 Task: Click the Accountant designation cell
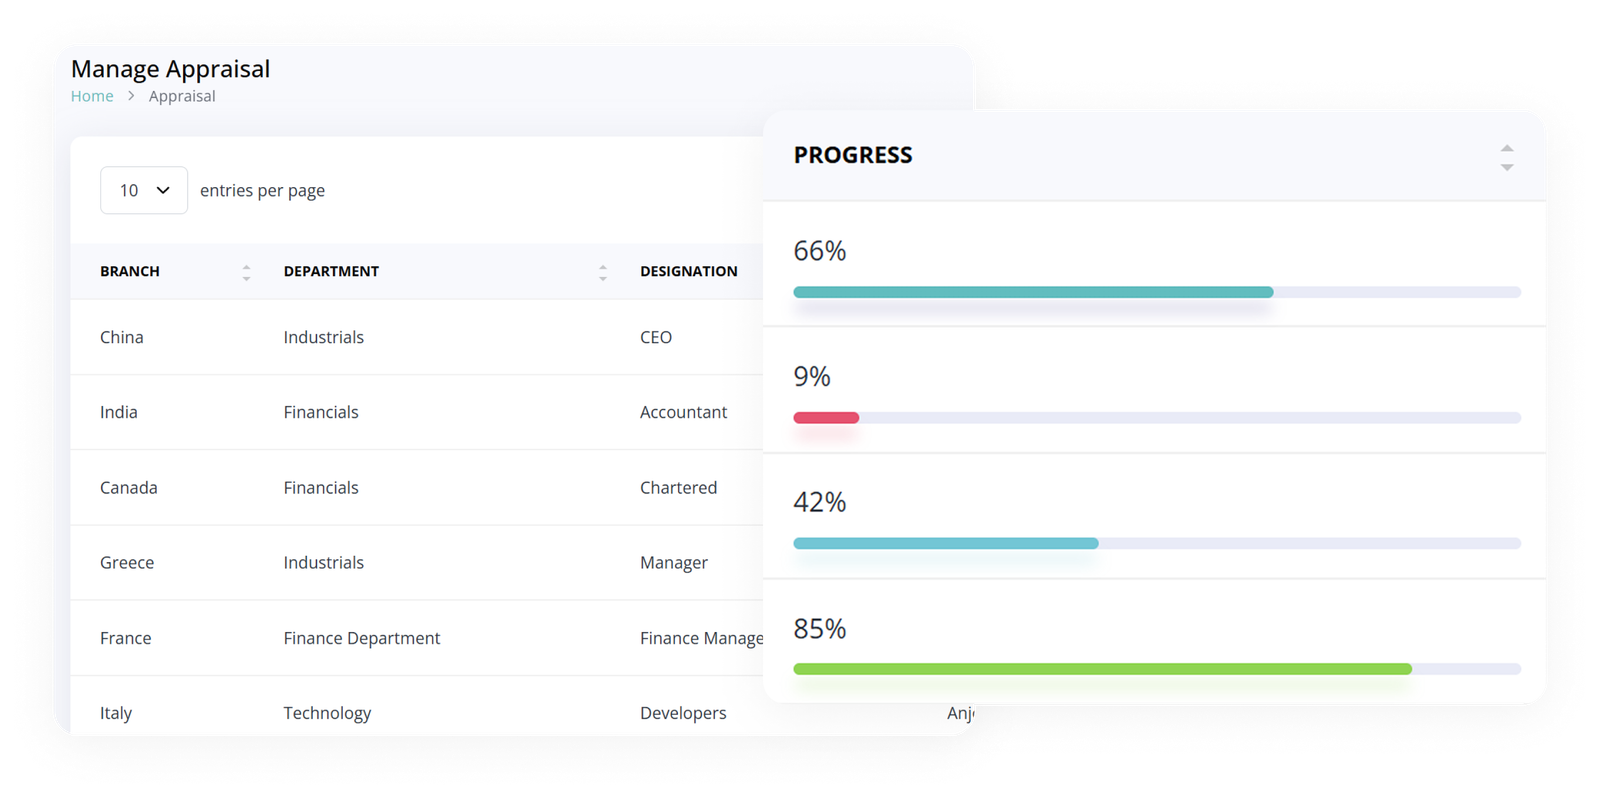tap(683, 412)
